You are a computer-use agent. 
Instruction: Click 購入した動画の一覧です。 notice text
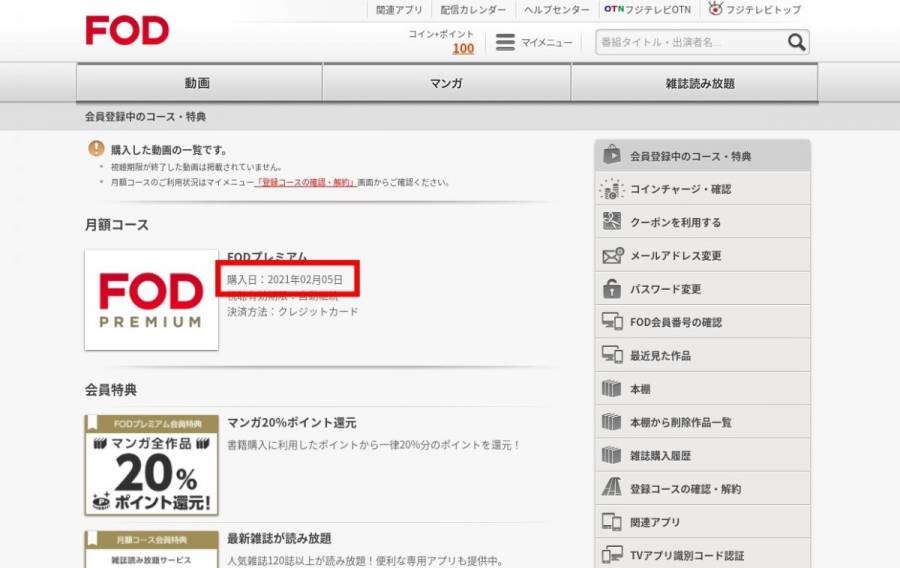coord(169,150)
